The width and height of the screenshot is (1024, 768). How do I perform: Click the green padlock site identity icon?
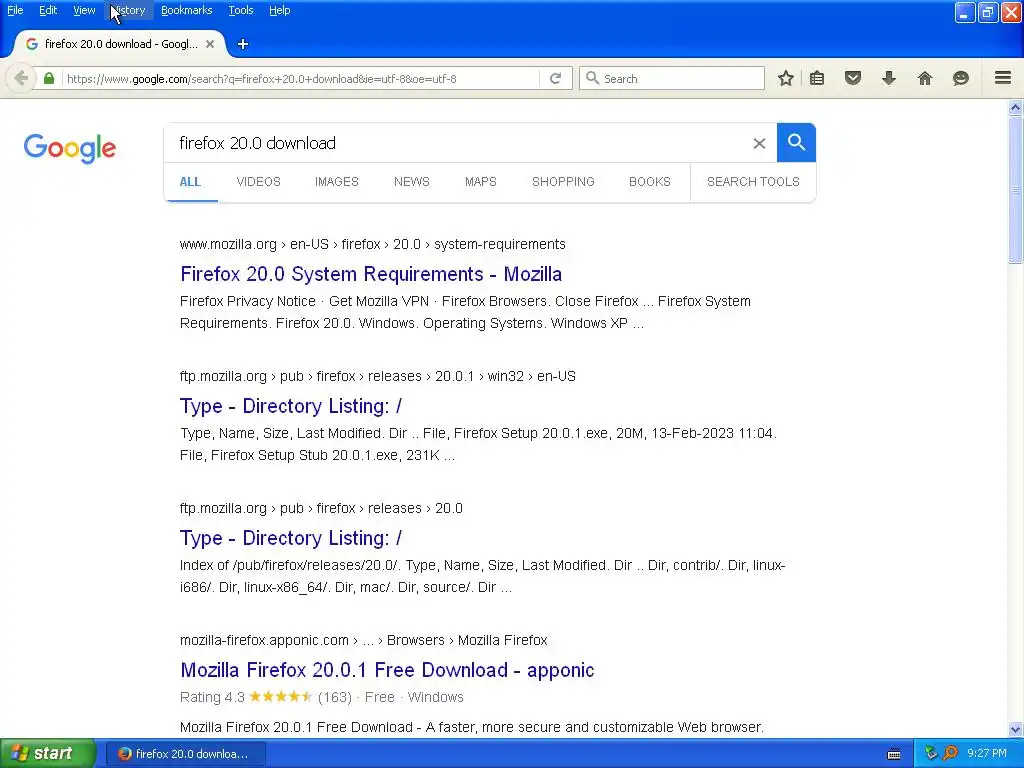(x=49, y=78)
